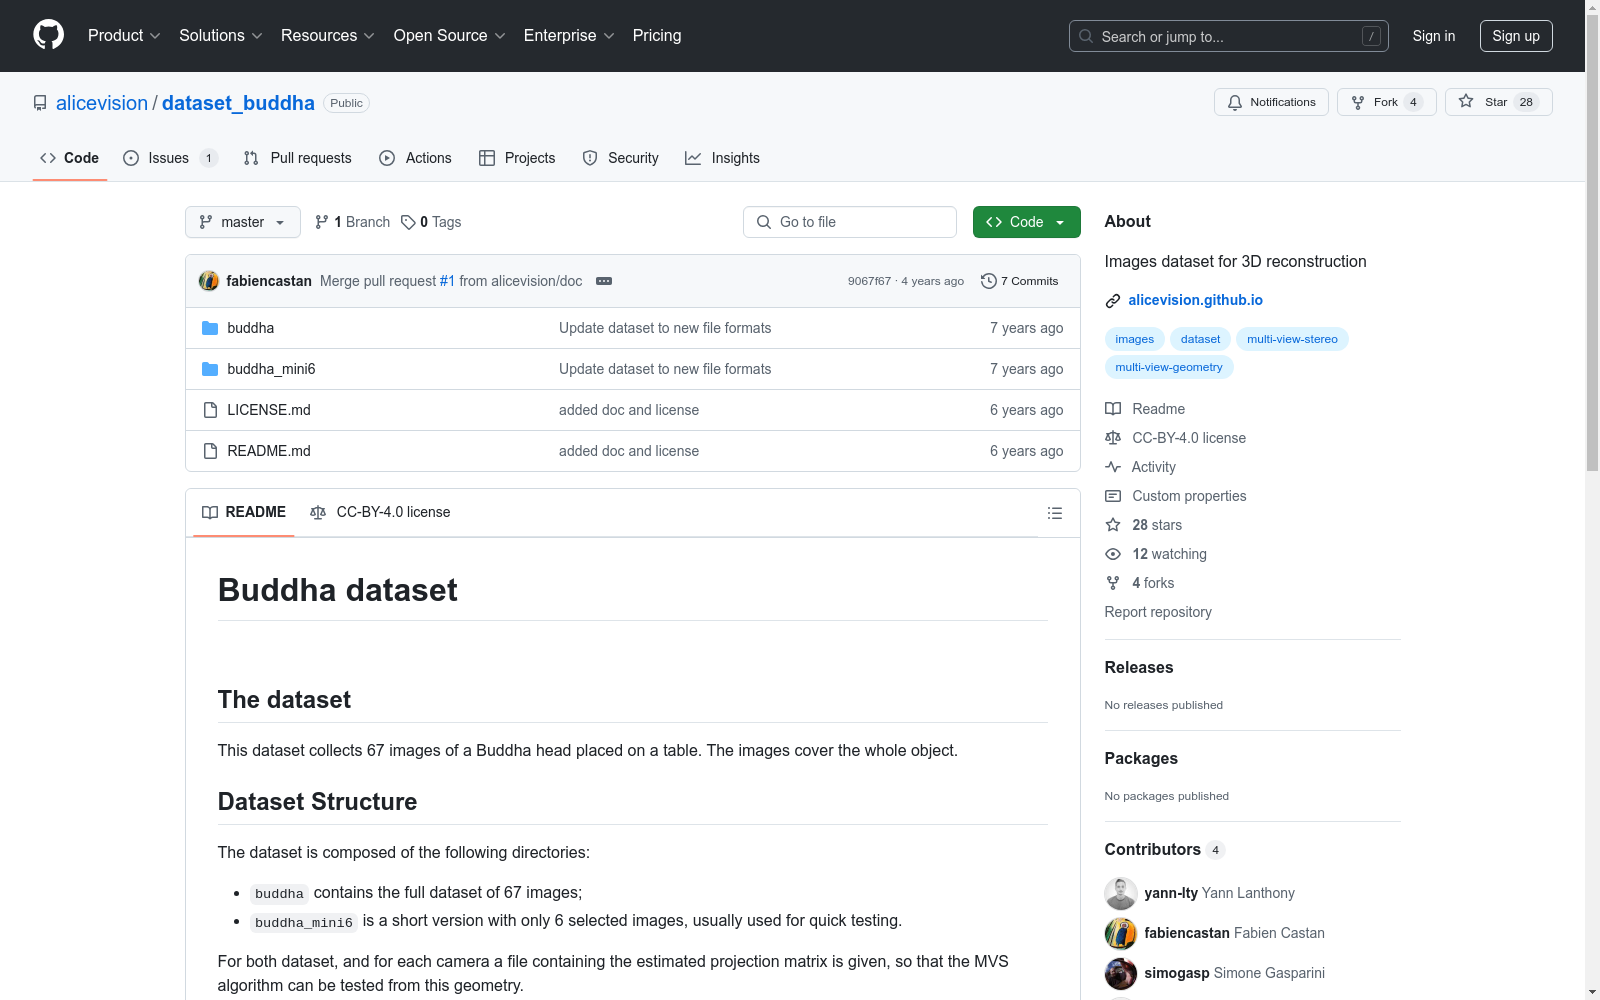Click the scale icon beside CC-BY-4.0 license
The width and height of the screenshot is (1600, 1000).
click(x=1113, y=438)
